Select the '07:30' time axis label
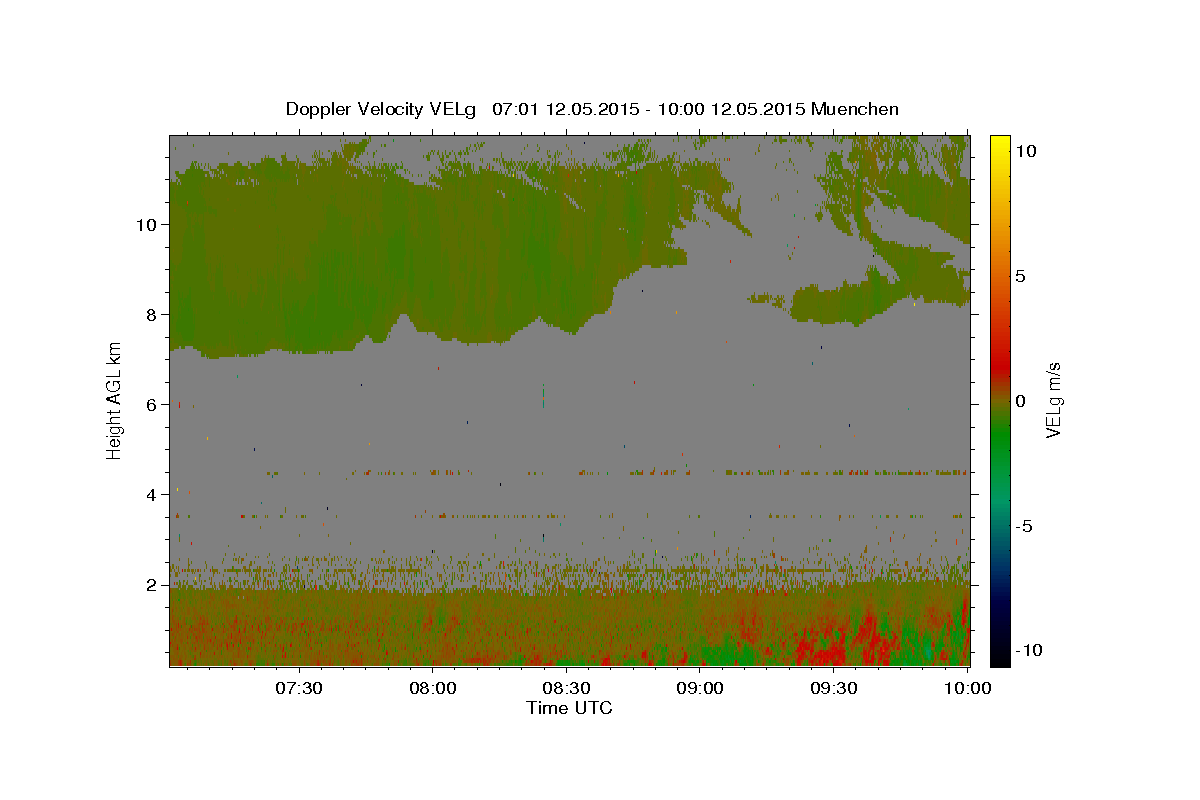This screenshot has width=1200, height=800. coord(298,688)
